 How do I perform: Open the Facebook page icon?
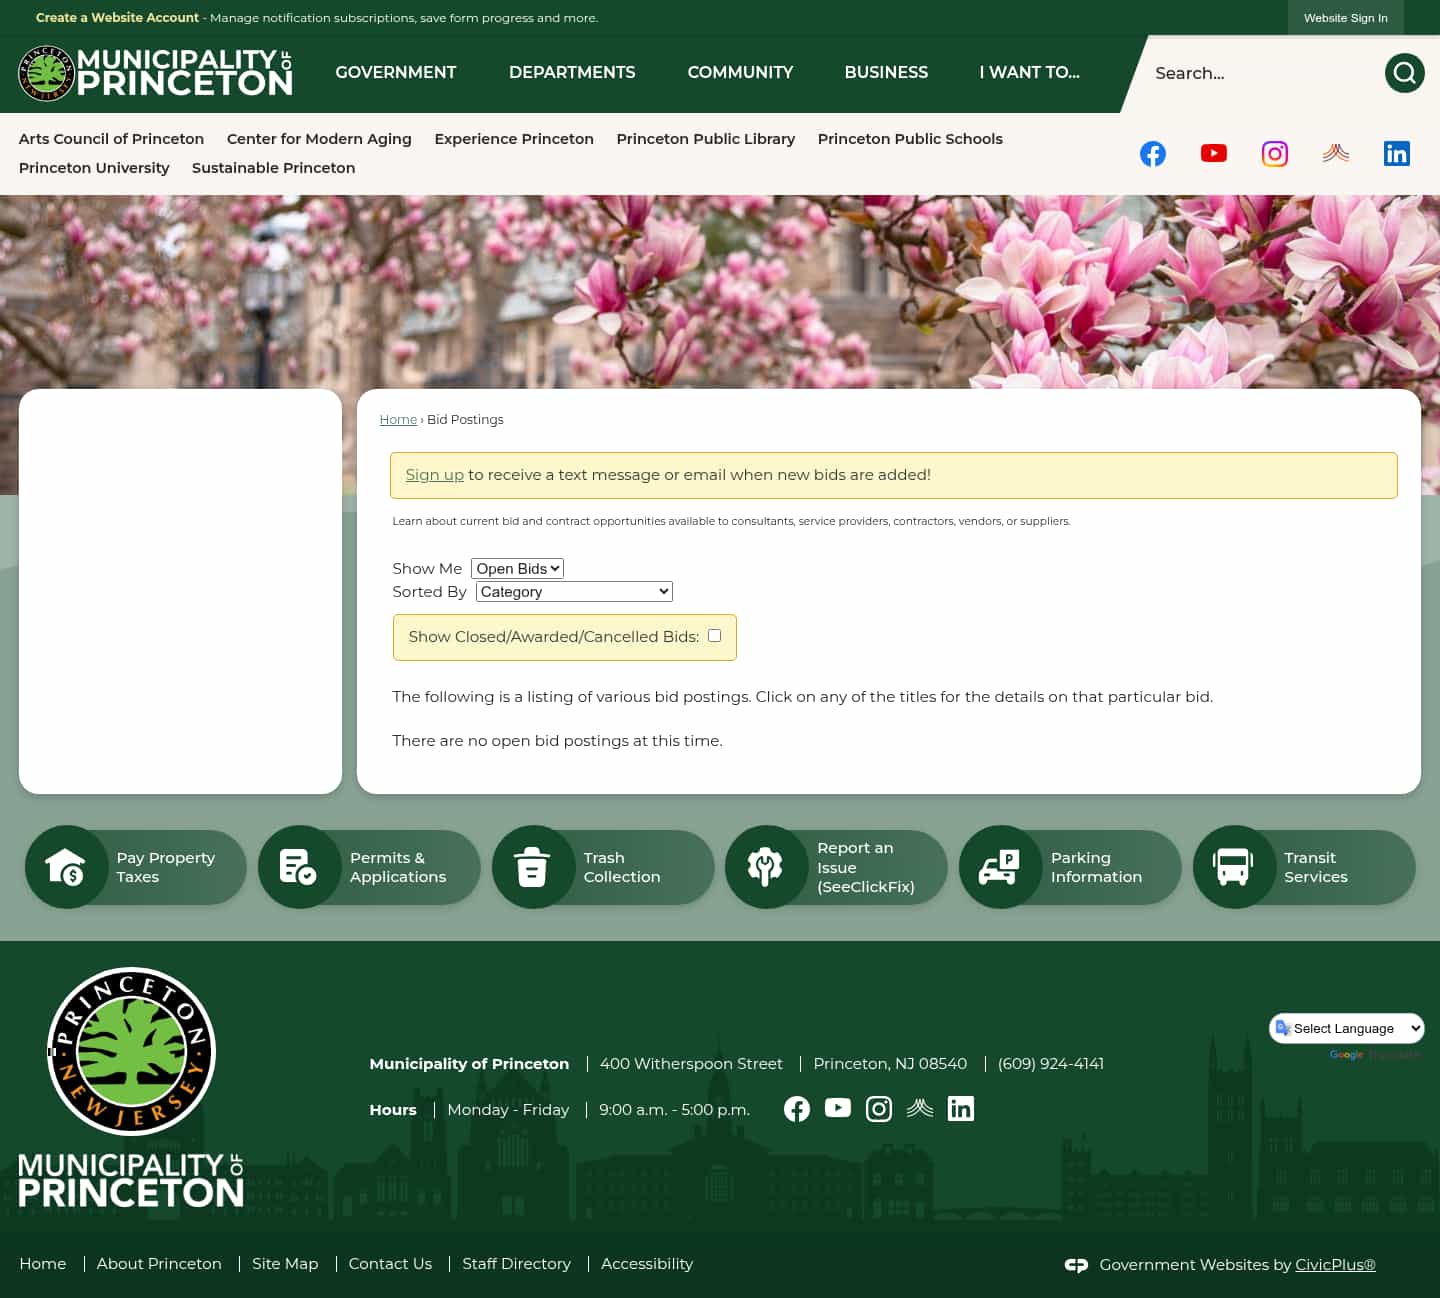[1153, 153]
